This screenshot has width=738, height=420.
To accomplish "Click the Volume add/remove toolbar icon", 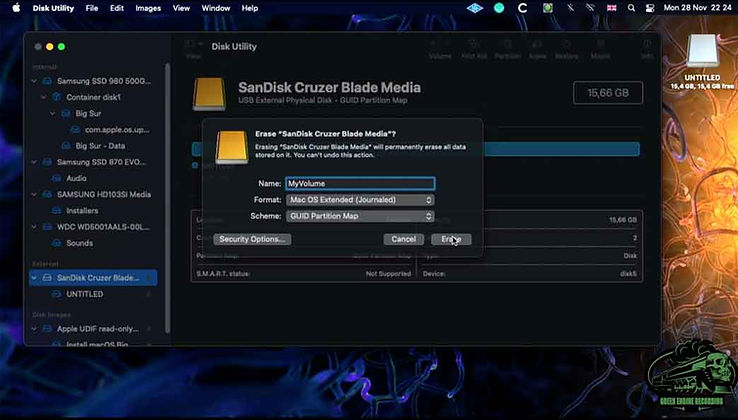I will 440,49.
